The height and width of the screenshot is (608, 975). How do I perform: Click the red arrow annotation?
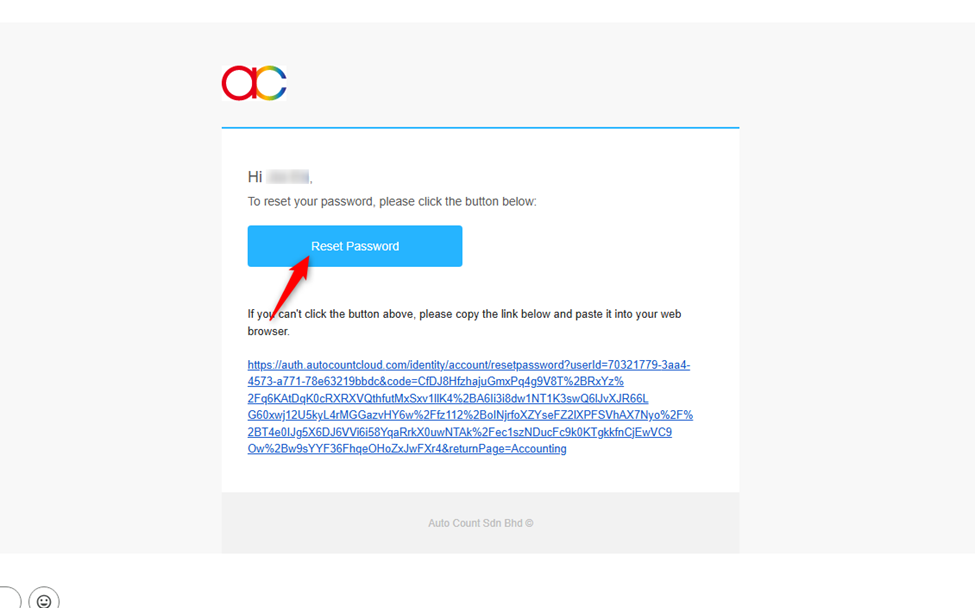click(x=291, y=286)
